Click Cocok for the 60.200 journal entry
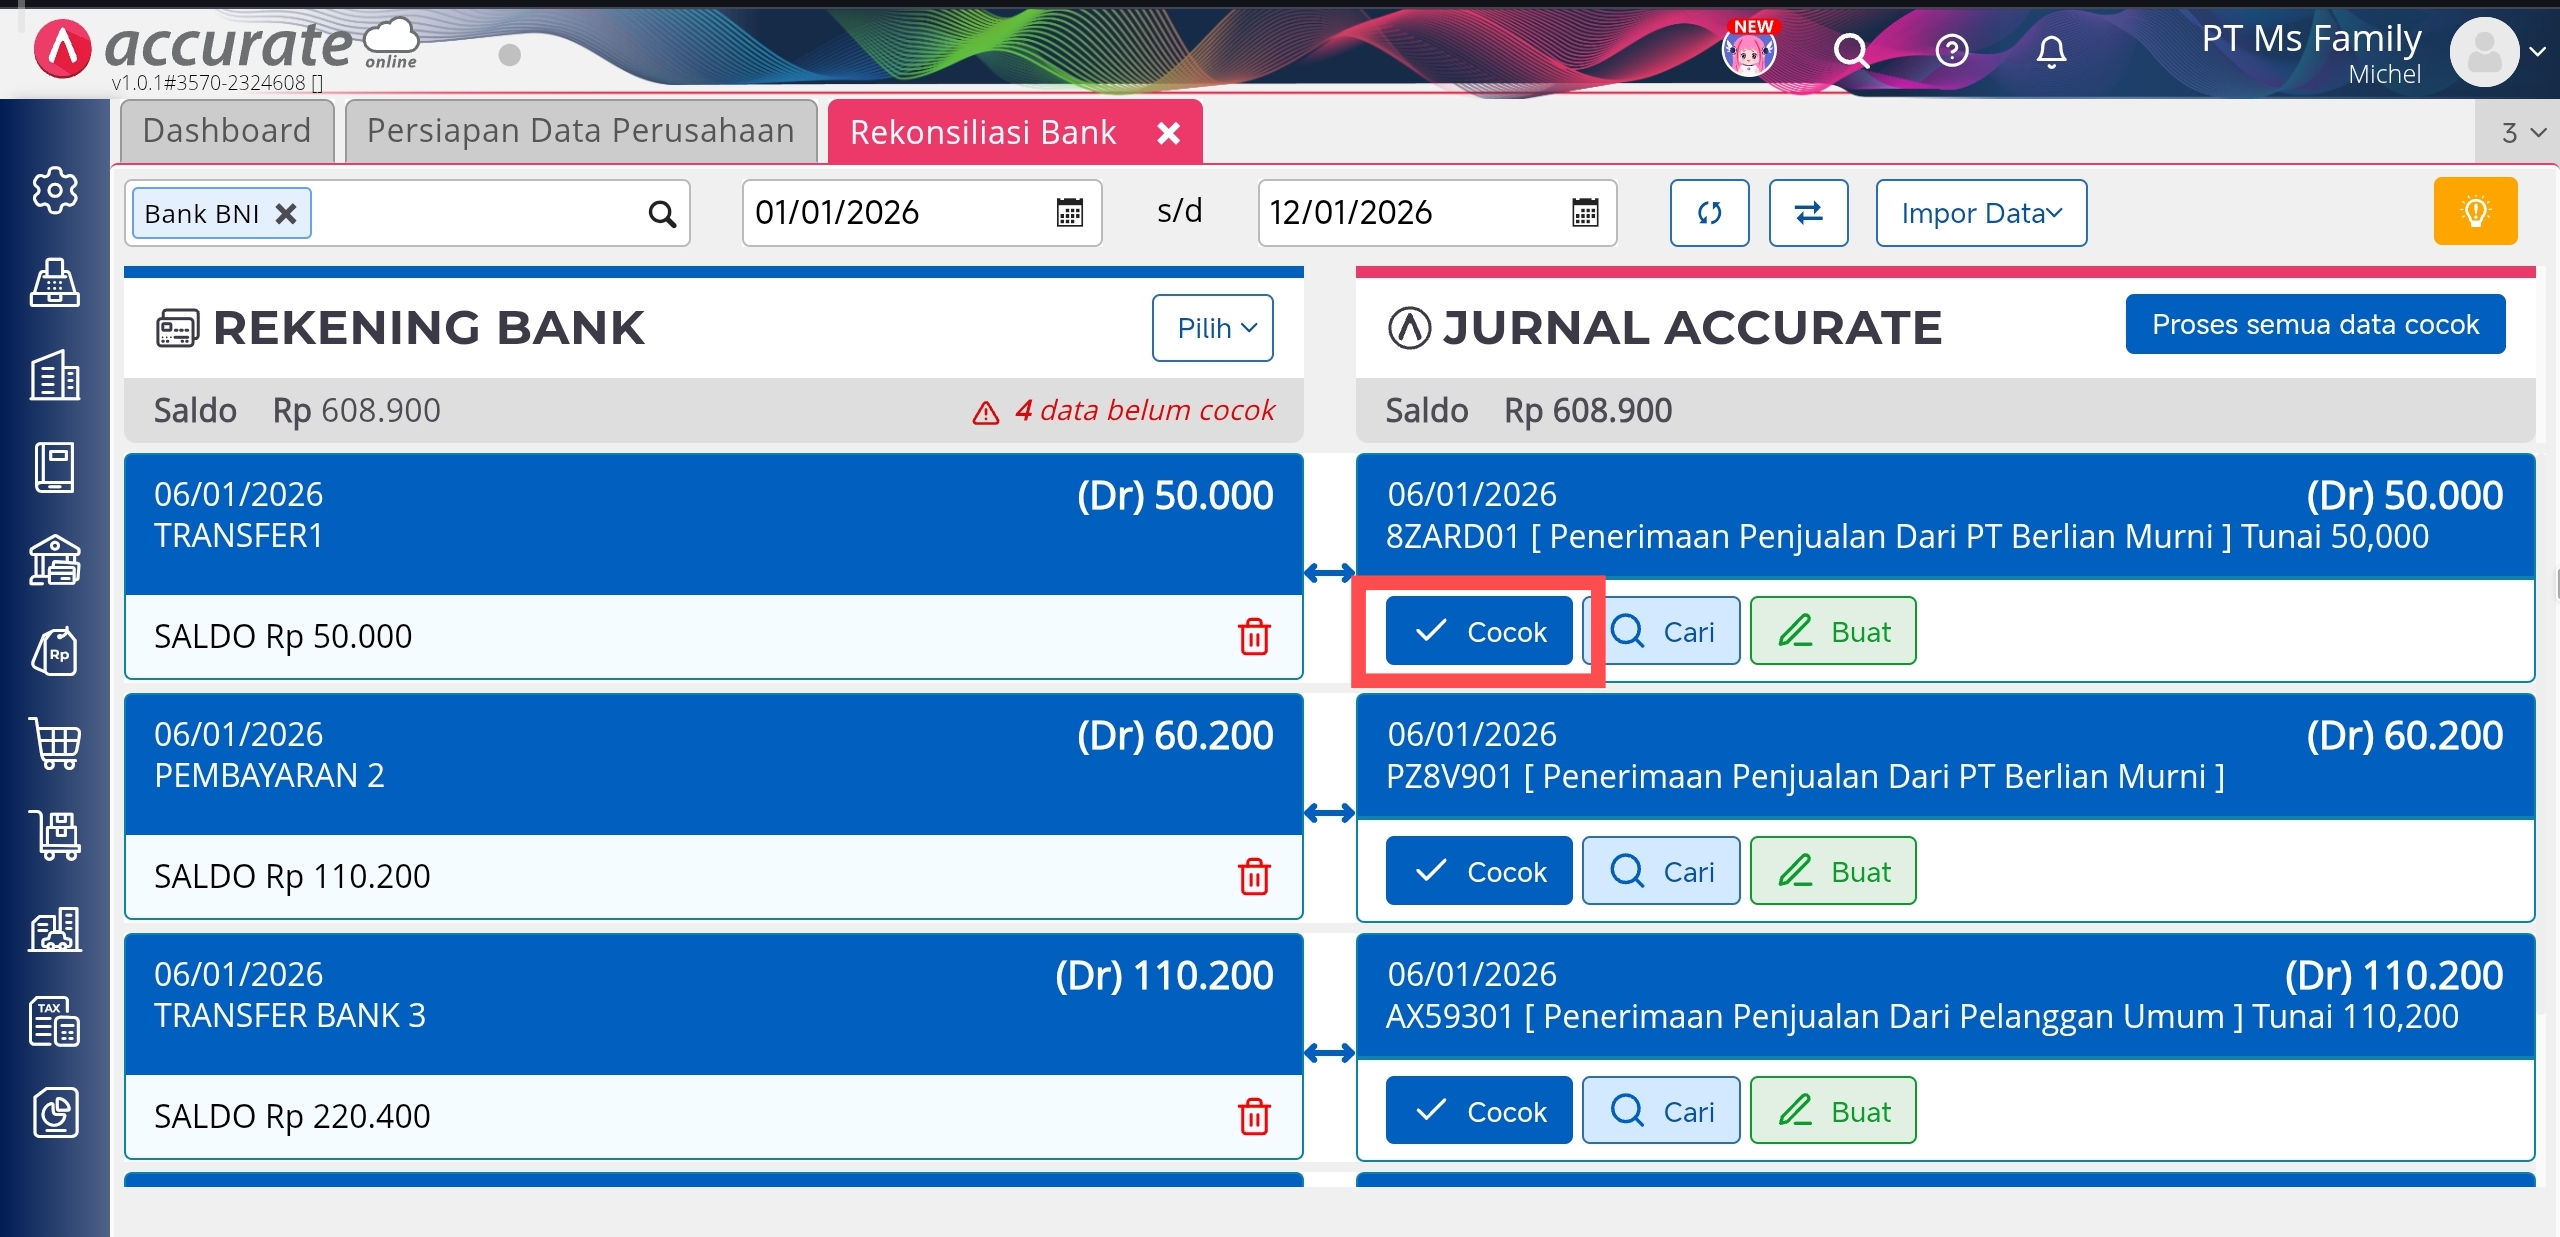 point(1478,871)
